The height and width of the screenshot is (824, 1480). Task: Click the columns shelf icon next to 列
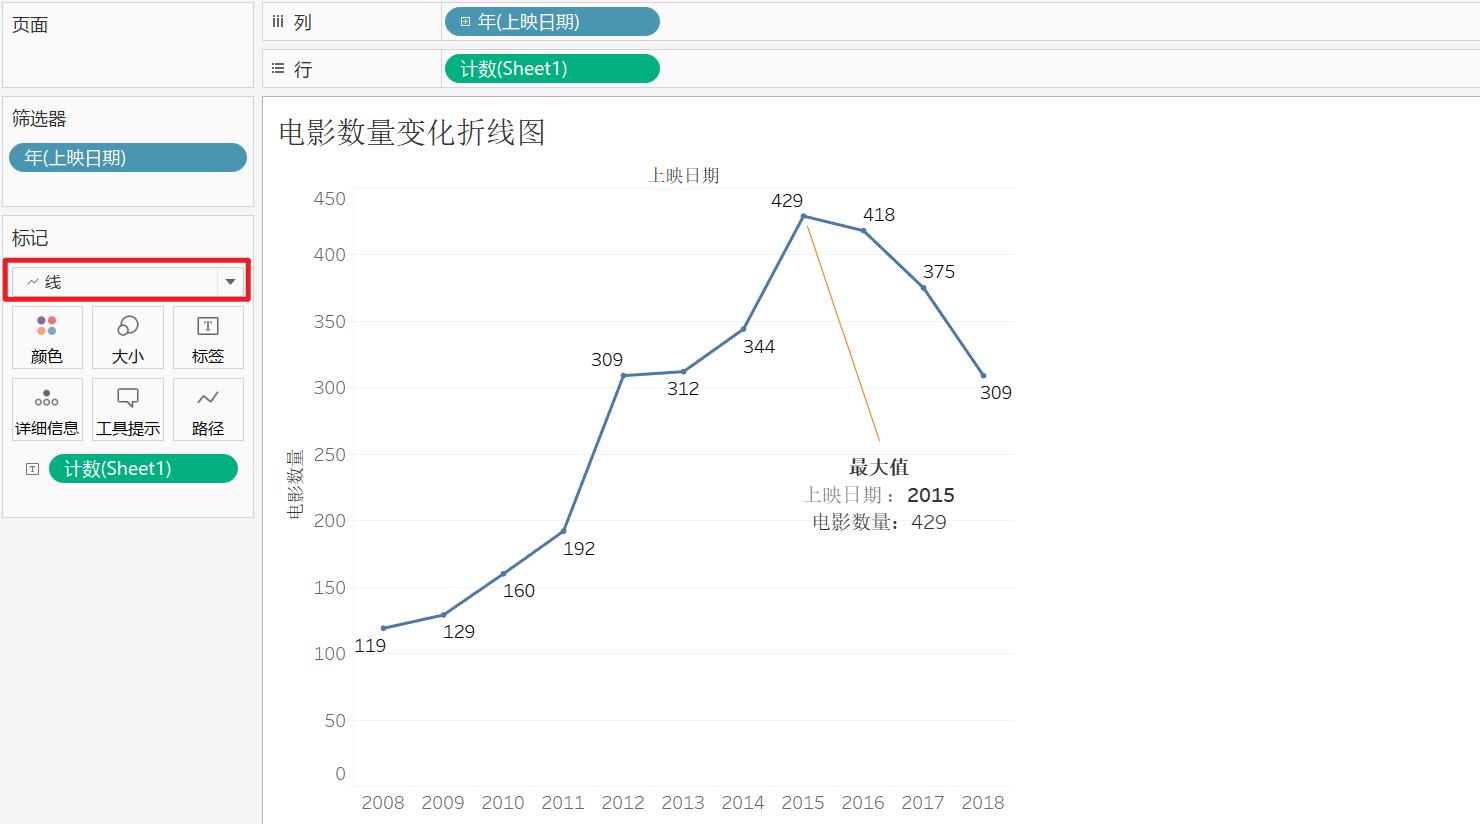[278, 22]
